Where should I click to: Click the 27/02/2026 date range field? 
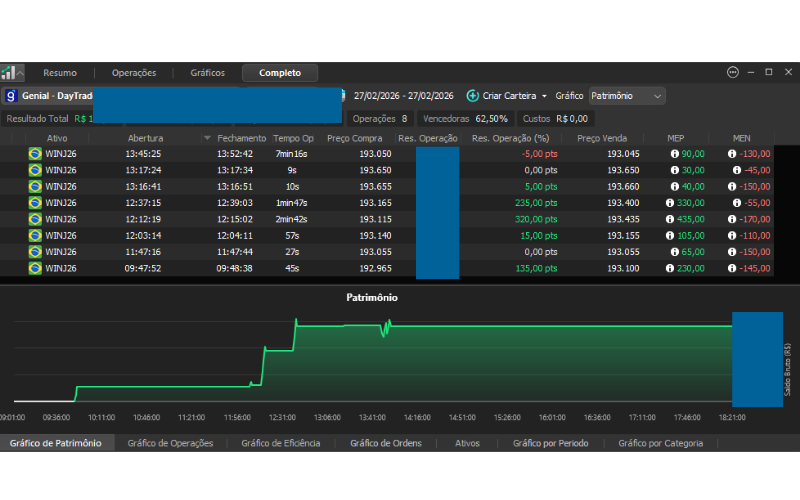tap(404, 96)
